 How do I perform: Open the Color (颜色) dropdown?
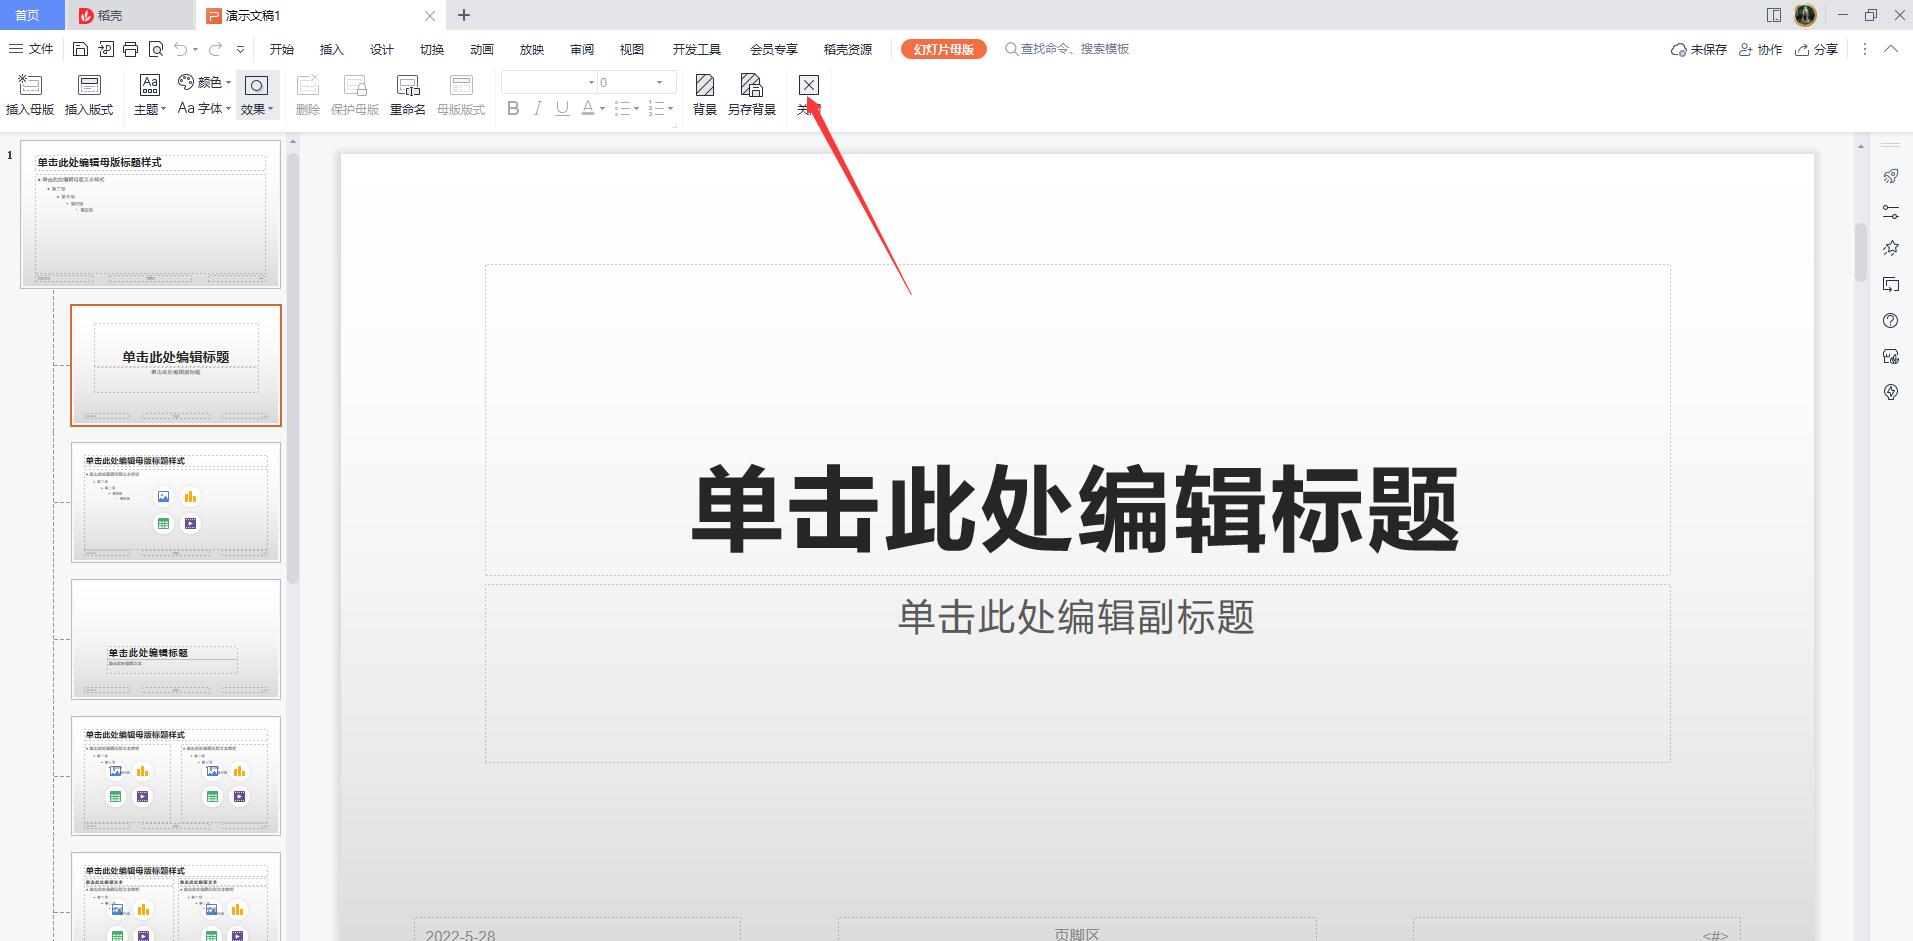[x=205, y=82]
